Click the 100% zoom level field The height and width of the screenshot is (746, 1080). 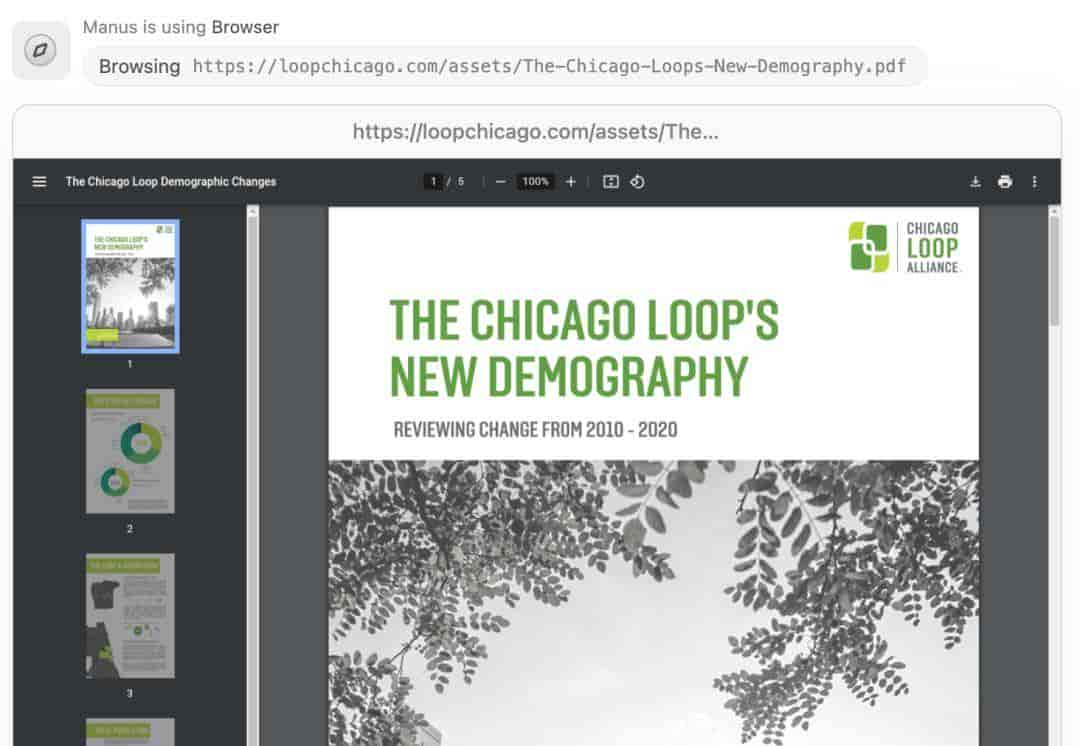(535, 182)
